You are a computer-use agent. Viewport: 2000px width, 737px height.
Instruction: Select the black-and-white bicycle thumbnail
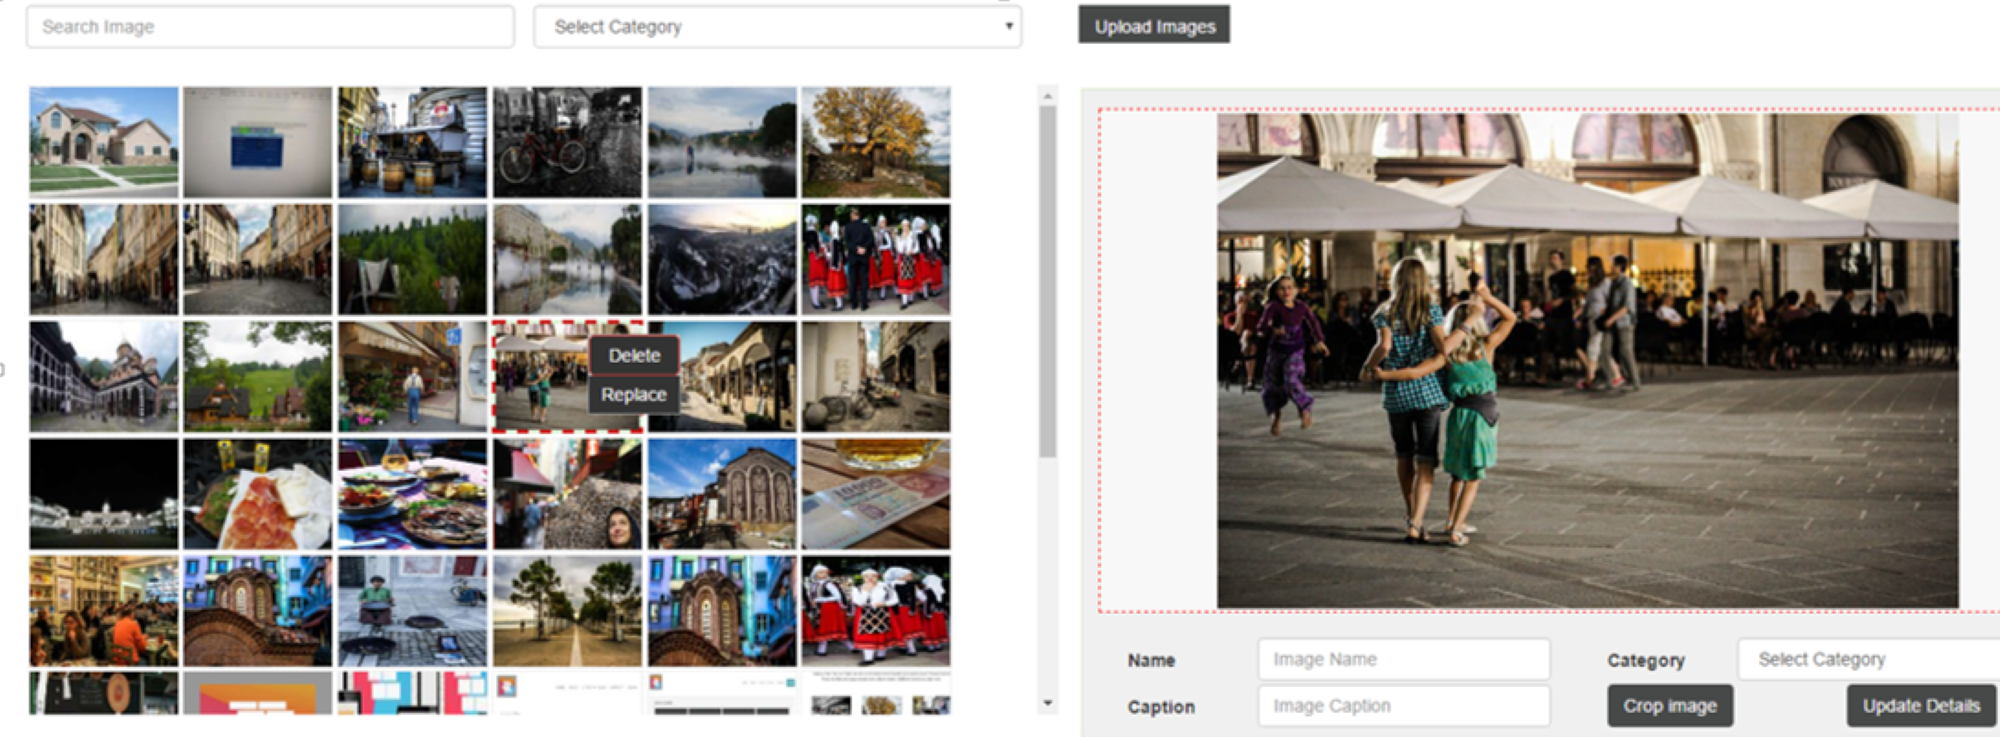567,142
